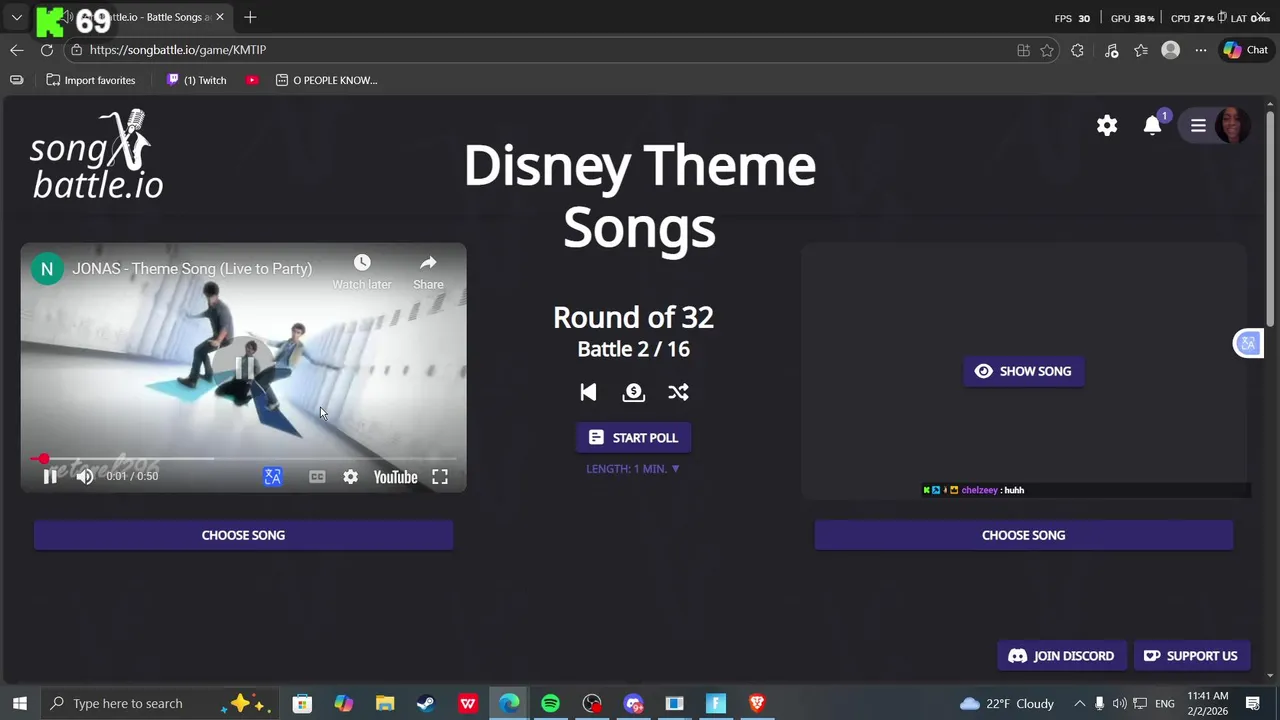This screenshot has height=720, width=1280.
Task: Launch Steam from the taskbar
Action: (426, 704)
